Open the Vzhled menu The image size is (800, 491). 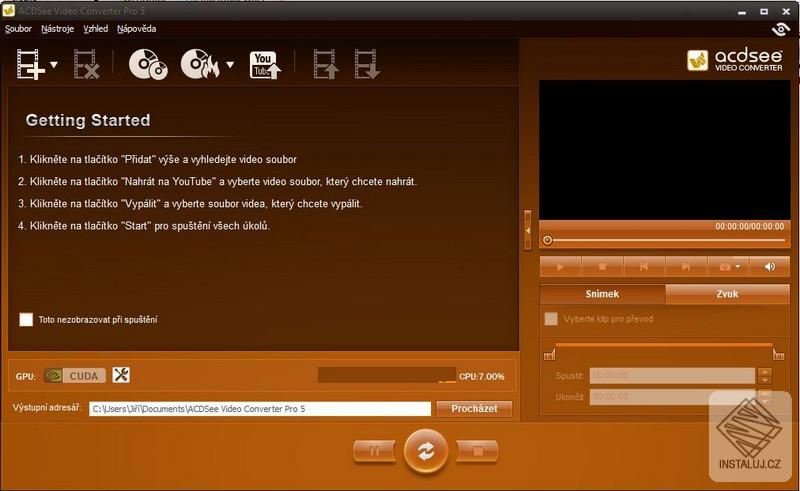pyautogui.click(x=95, y=29)
